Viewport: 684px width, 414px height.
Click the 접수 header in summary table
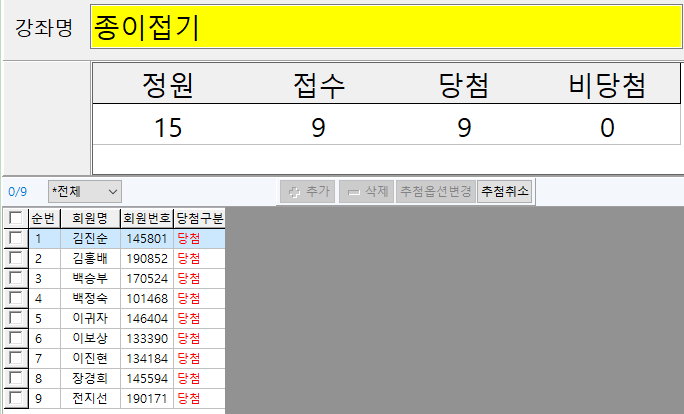(x=319, y=84)
